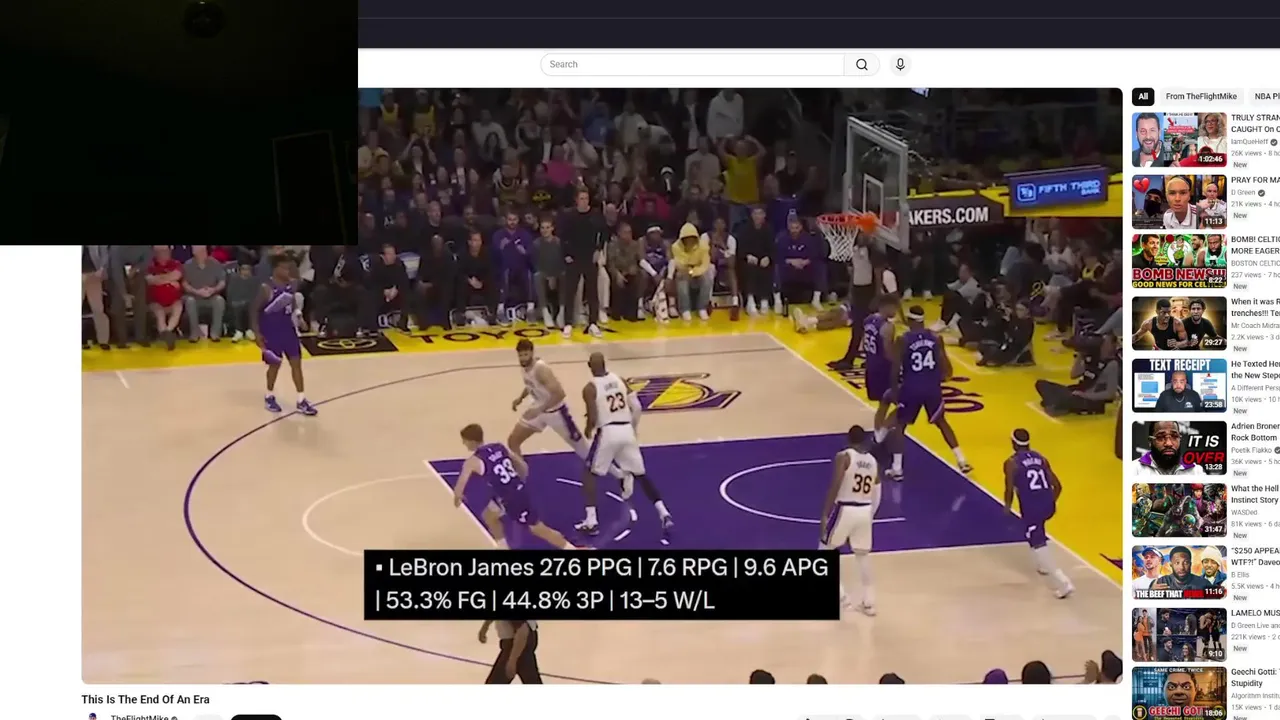This screenshot has height=720, width=1280.
Task: Open 'THE BEEF THAT' 11:16 thumbnail
Action: [x=1179, y=572]
